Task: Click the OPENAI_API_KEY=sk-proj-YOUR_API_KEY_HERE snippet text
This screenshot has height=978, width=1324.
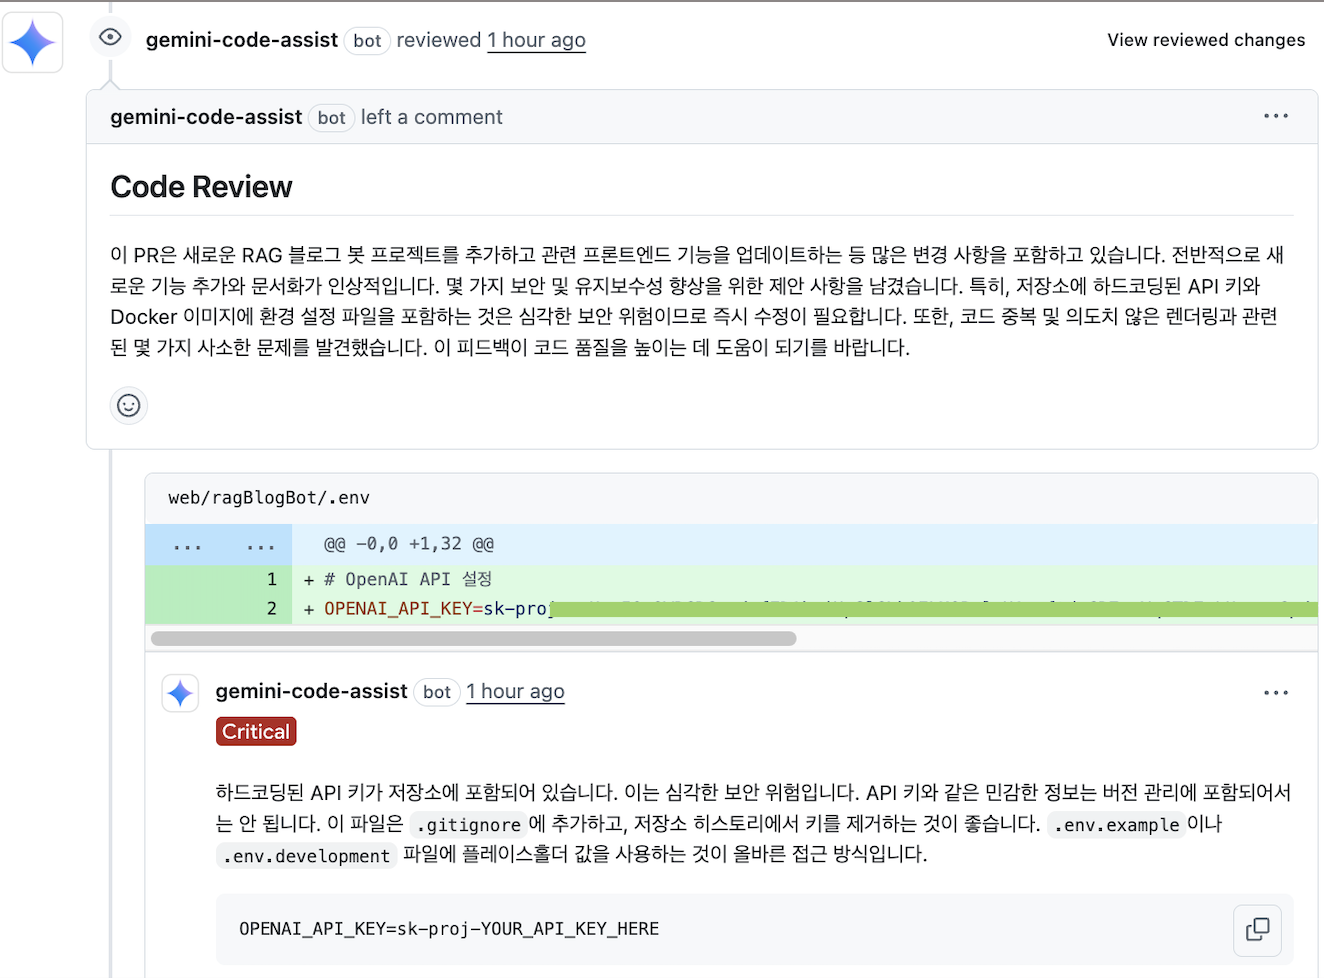Action: 449,929
